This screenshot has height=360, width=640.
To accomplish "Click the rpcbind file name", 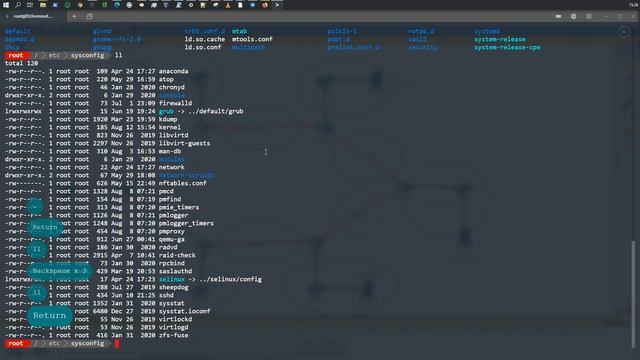I will coord(171,263).
